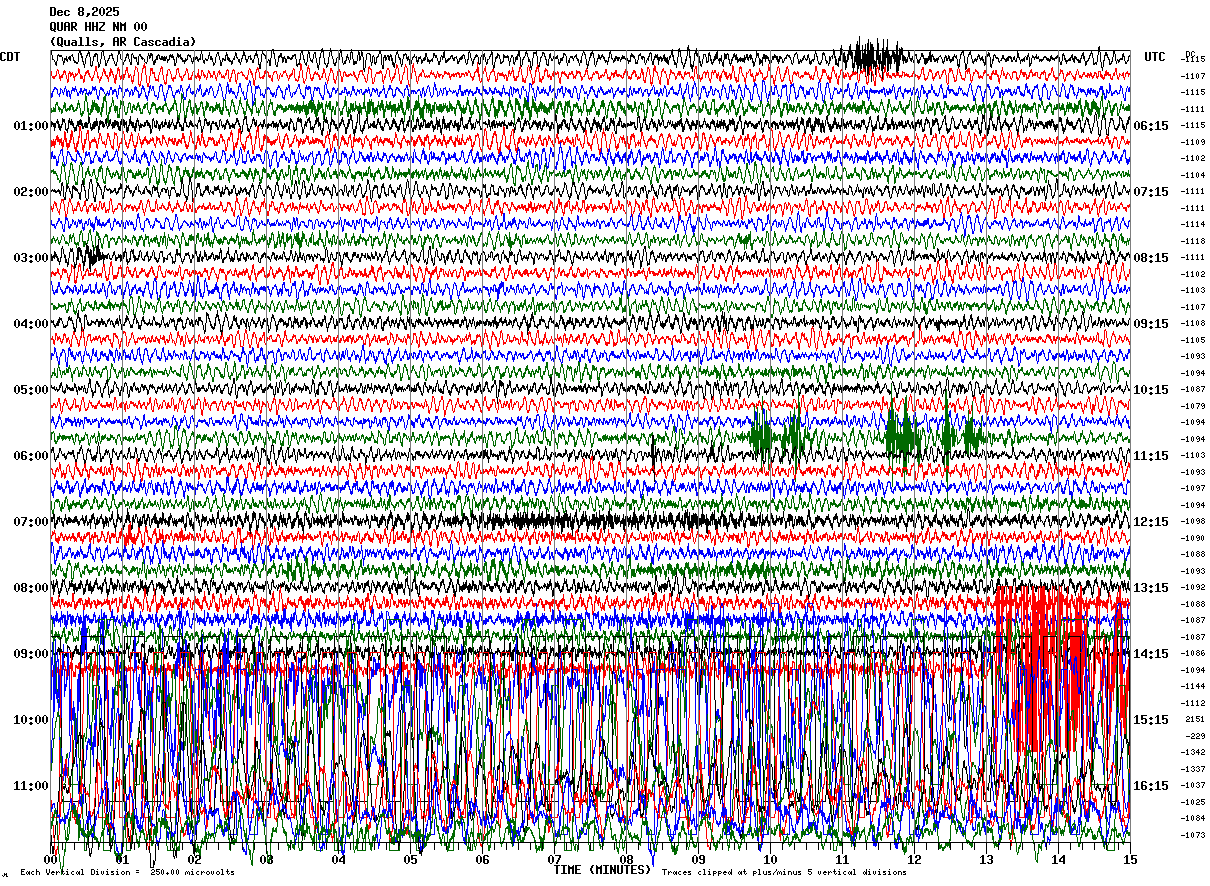Viewport: 1210px width, 886px height.
Task: Select the DC offset value 2151
Action: [x=1194, y=720]
